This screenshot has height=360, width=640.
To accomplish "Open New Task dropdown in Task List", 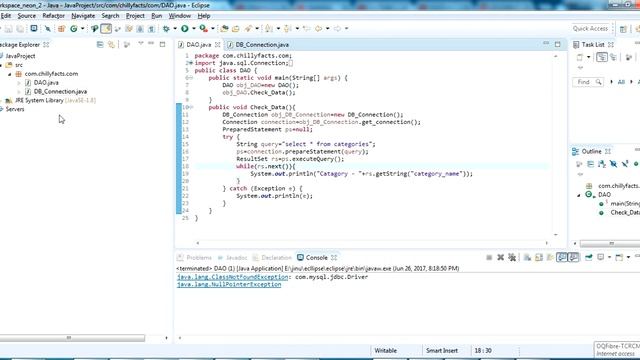I will (589, 58).
